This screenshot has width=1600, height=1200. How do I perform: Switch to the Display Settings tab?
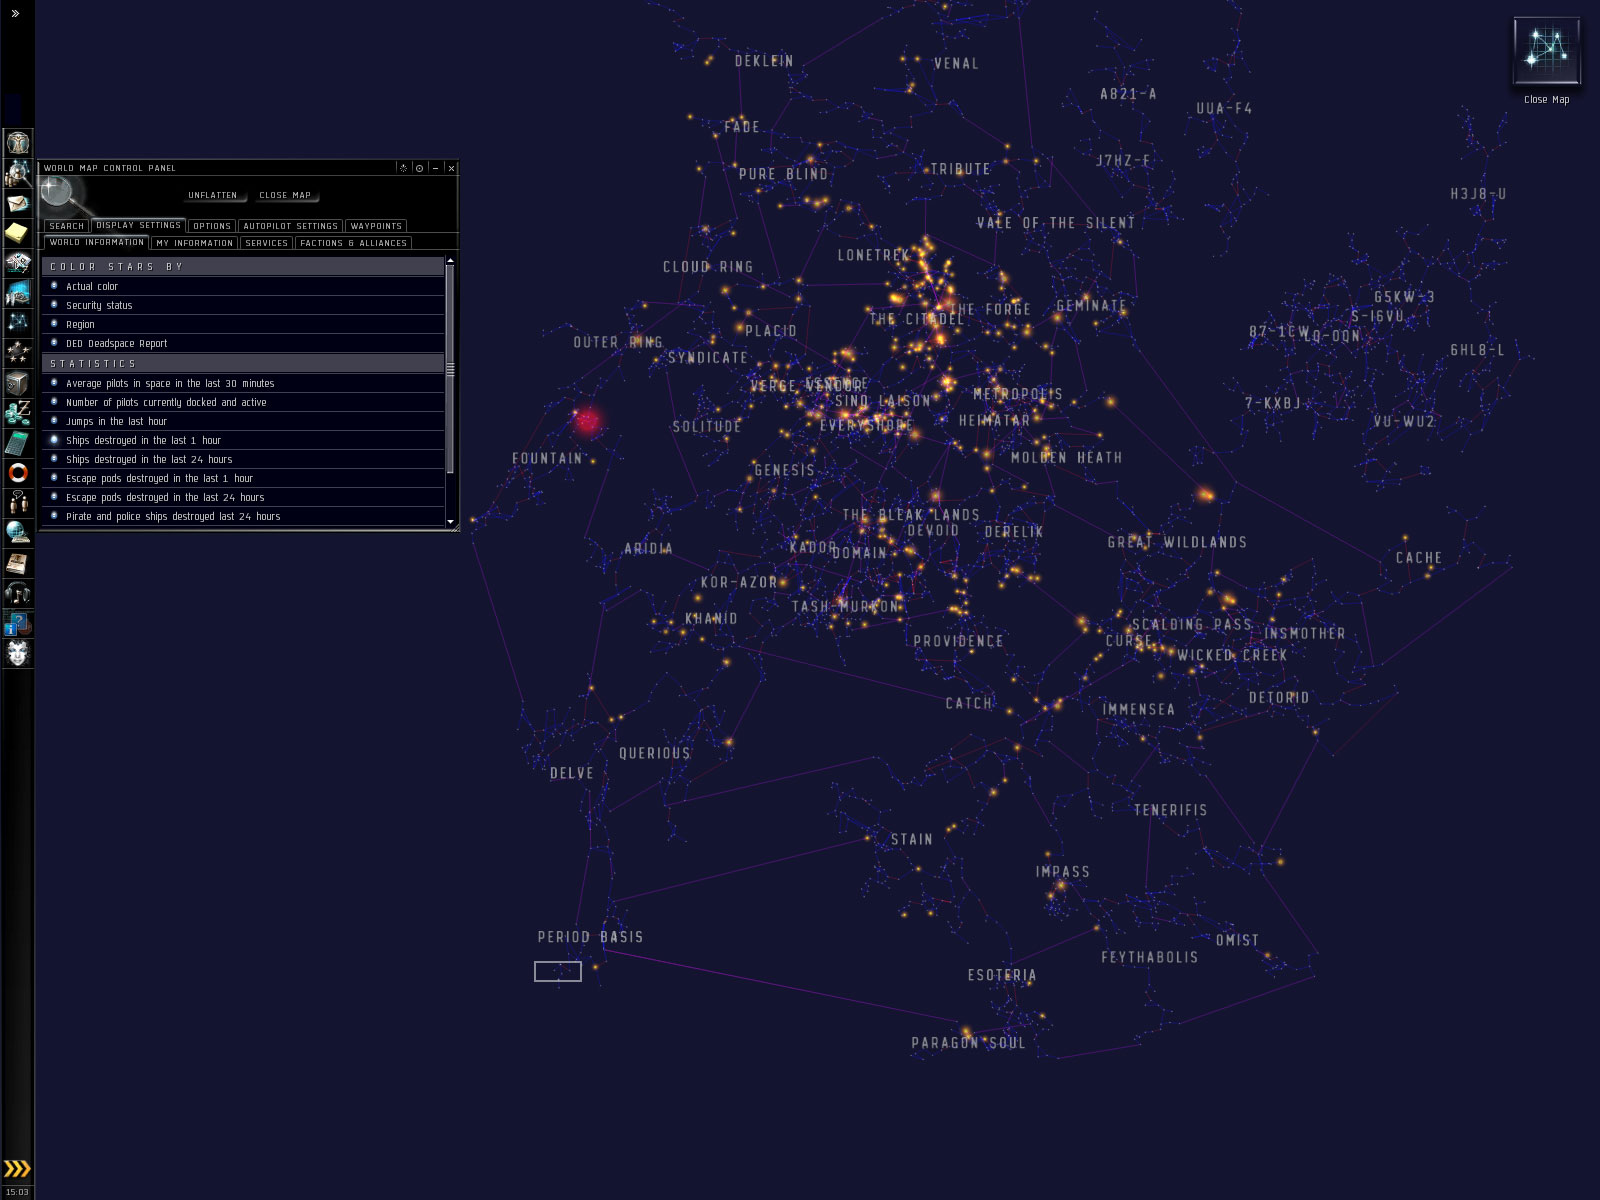(139, 225)
